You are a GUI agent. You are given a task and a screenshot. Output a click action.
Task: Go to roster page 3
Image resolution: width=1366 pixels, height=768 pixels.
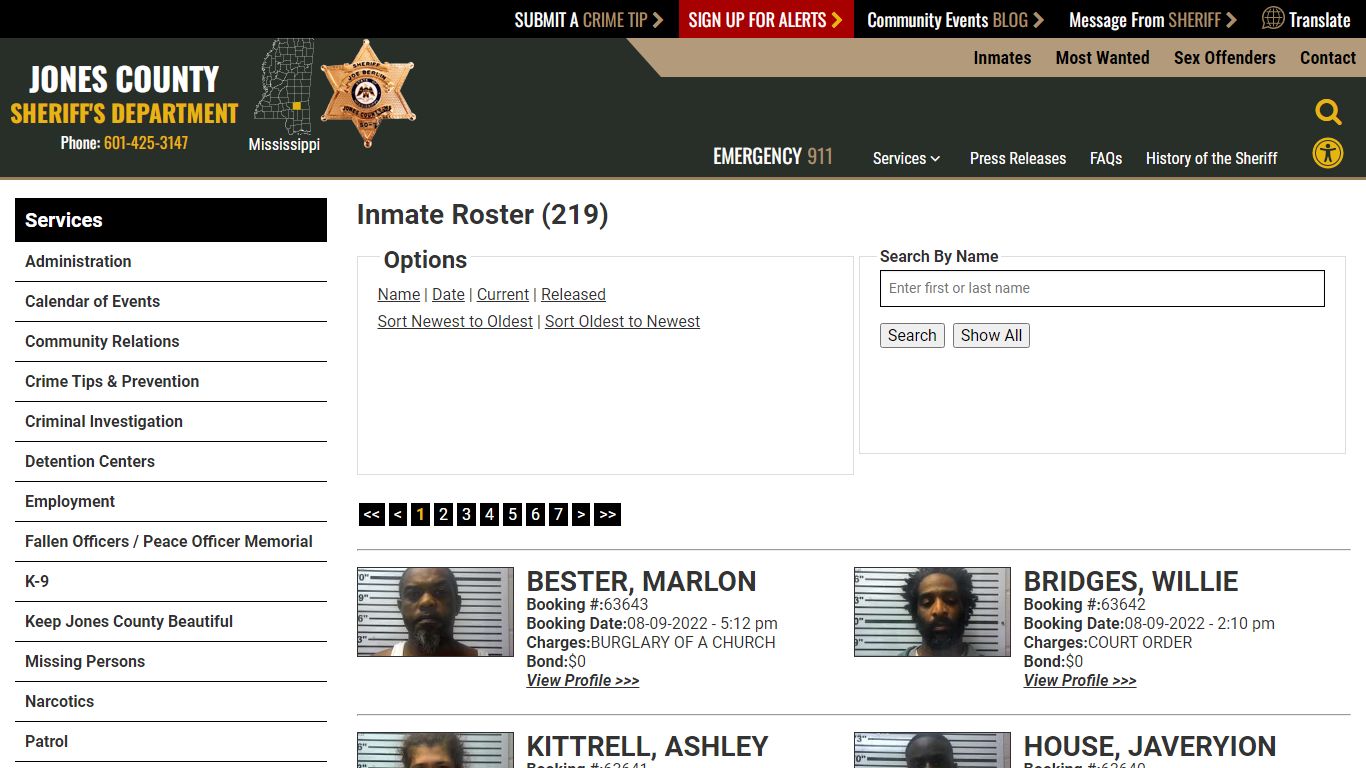point(466,514)
